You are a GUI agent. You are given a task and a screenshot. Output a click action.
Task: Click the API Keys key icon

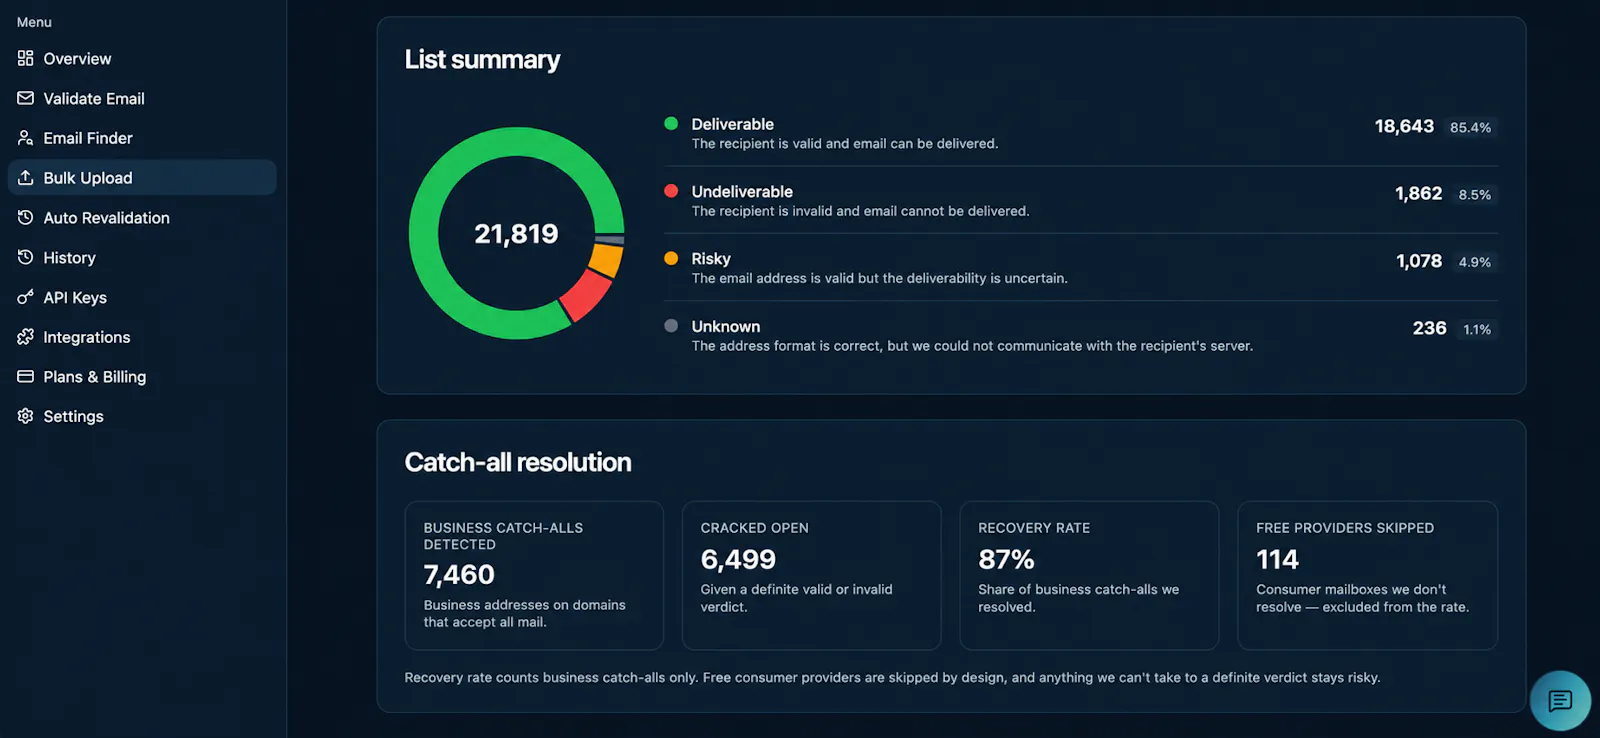pos(25,297)
